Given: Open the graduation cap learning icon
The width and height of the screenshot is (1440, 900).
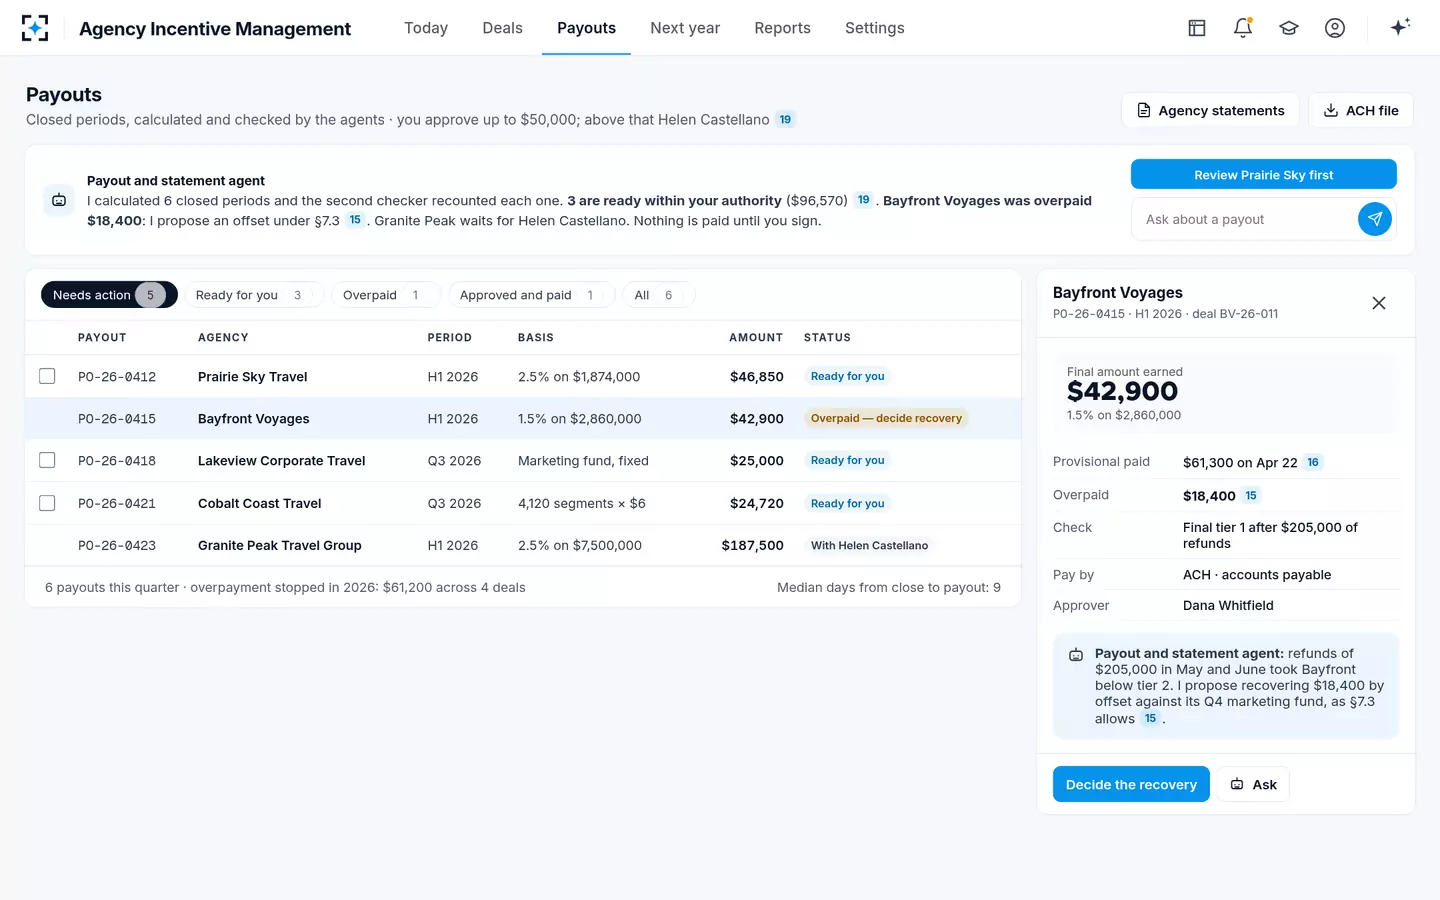Looking at the screenshot, I should click(1289, 28).
